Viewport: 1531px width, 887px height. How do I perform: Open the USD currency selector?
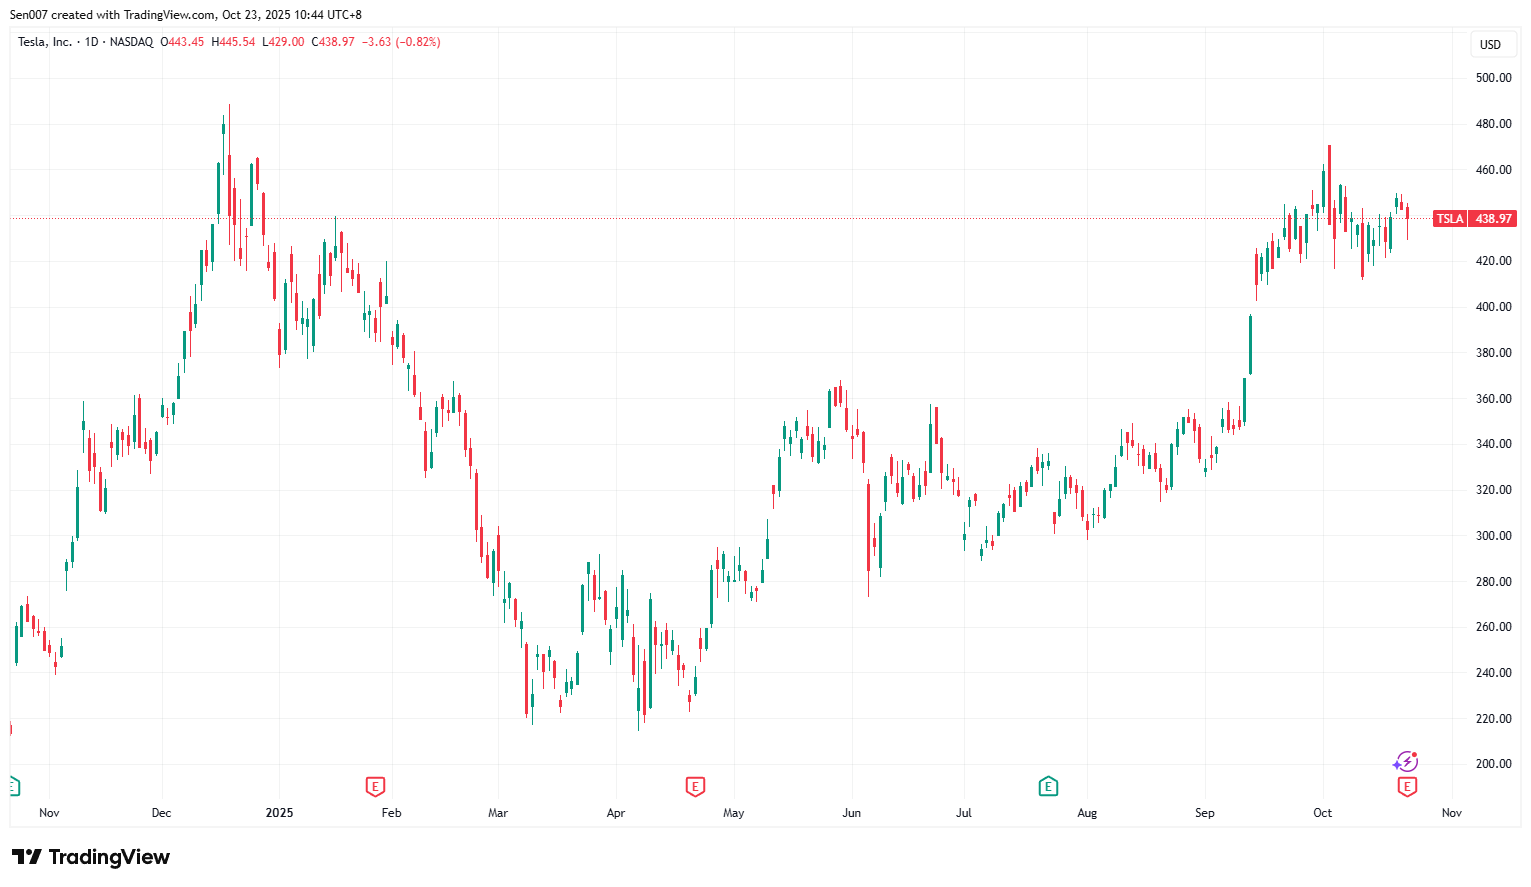1490,44
